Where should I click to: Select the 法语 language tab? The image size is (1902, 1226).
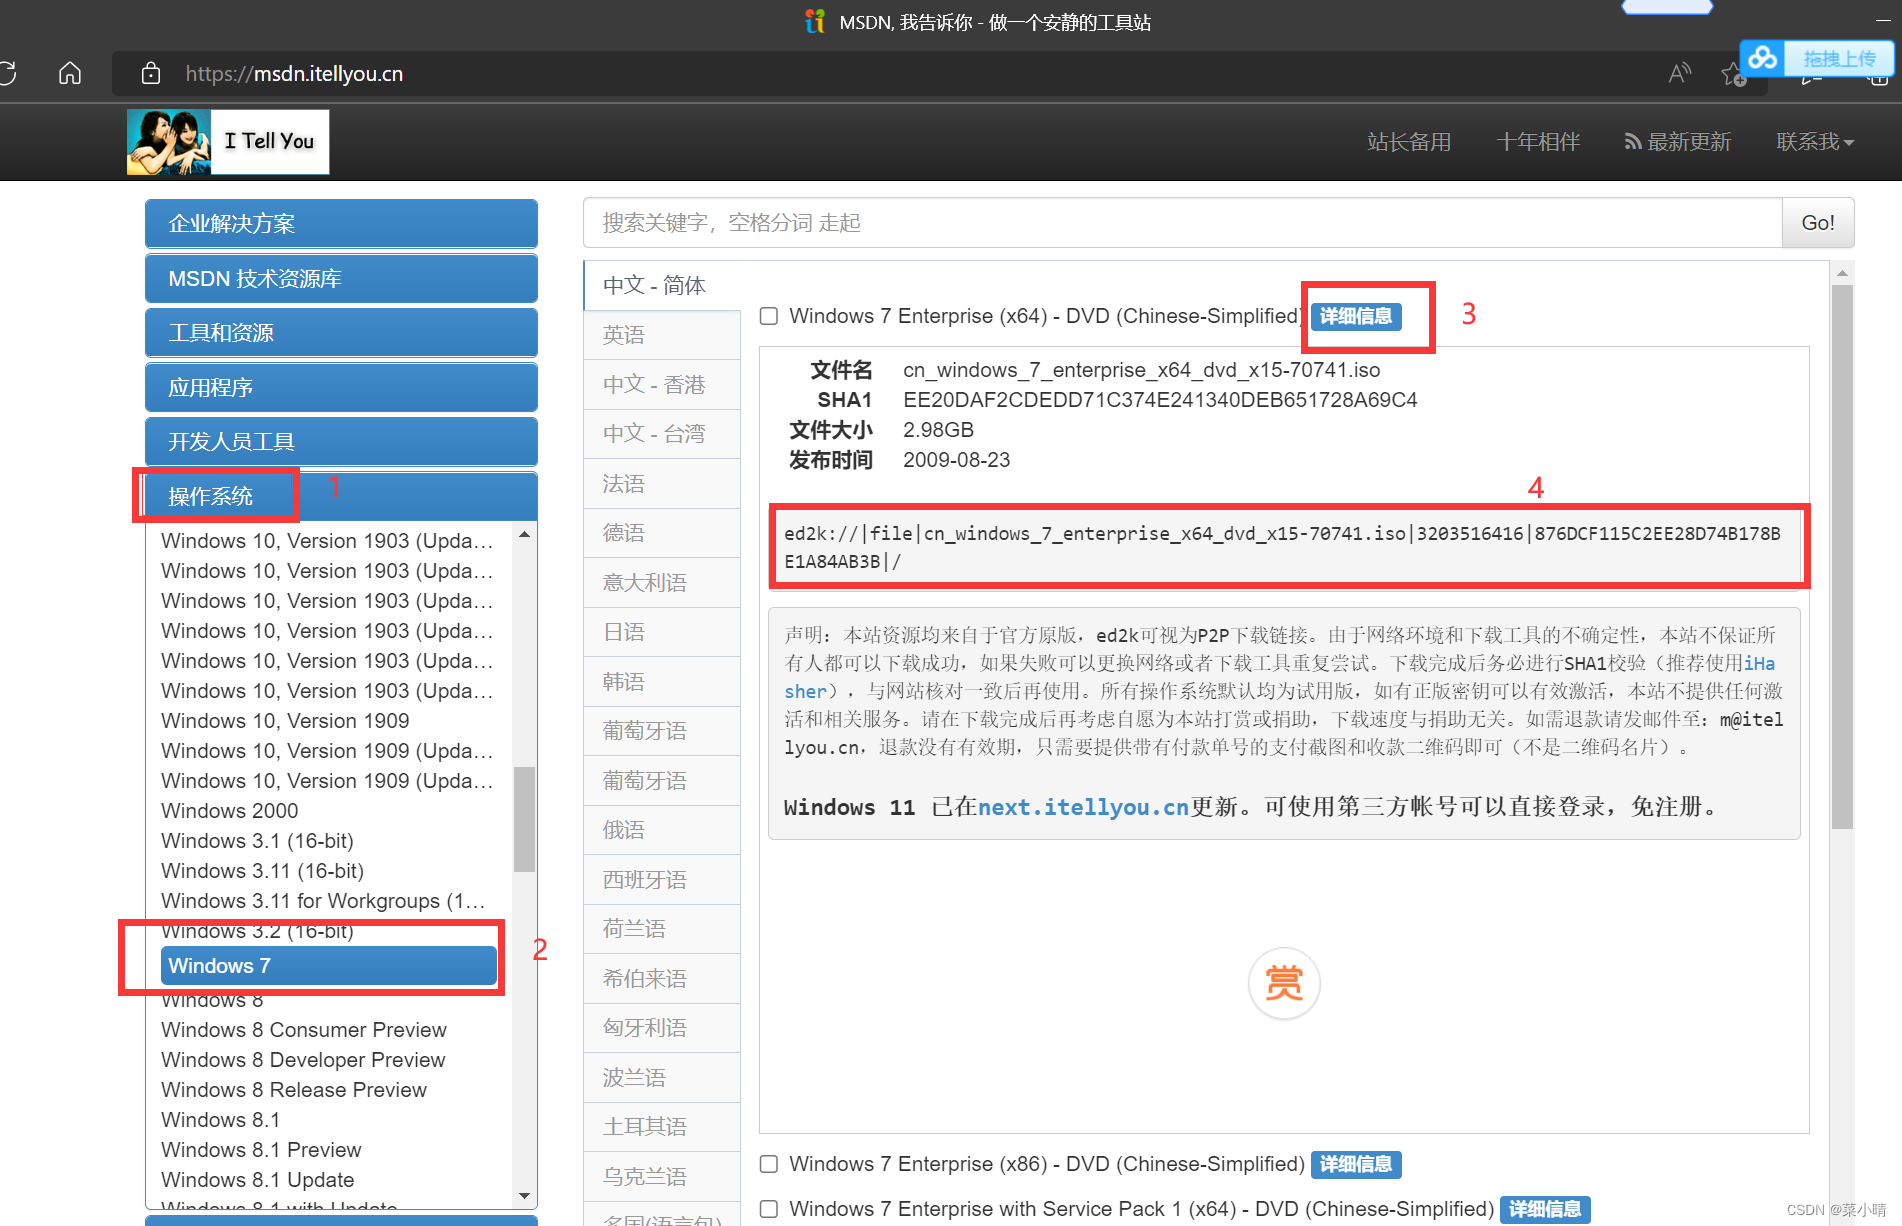[662, 483]
